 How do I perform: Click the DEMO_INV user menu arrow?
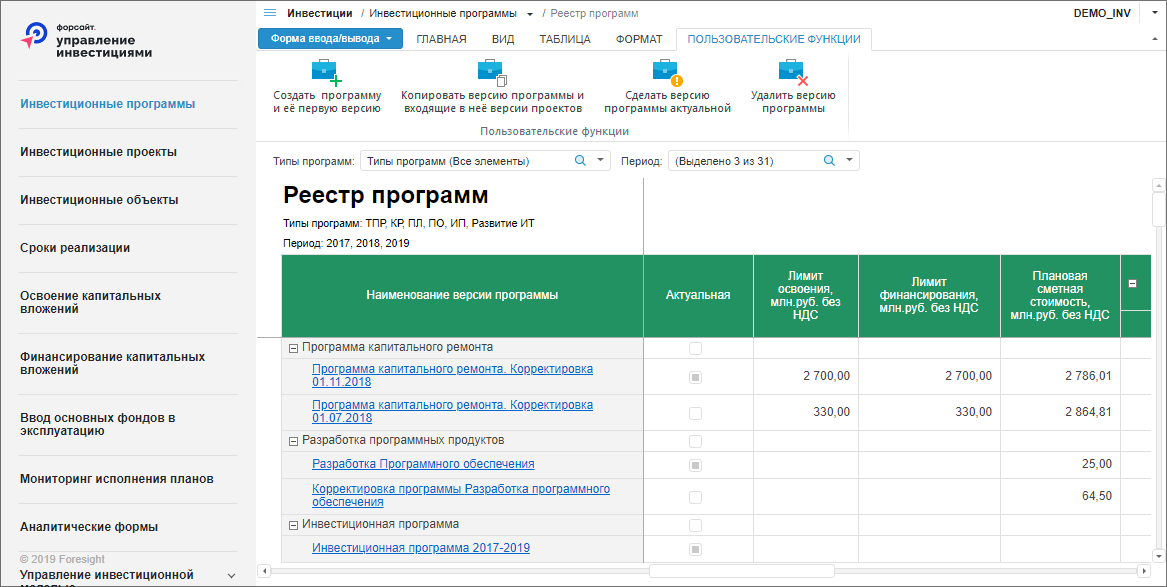click(x=1154, y=13)
